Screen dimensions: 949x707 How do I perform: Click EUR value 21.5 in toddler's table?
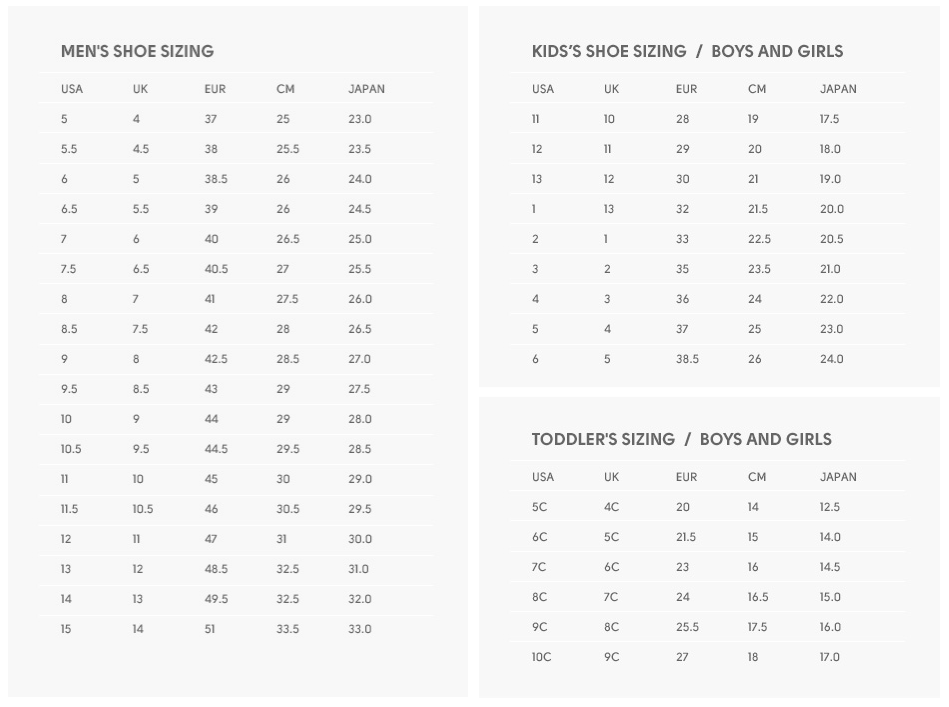(x=686, y=537)
